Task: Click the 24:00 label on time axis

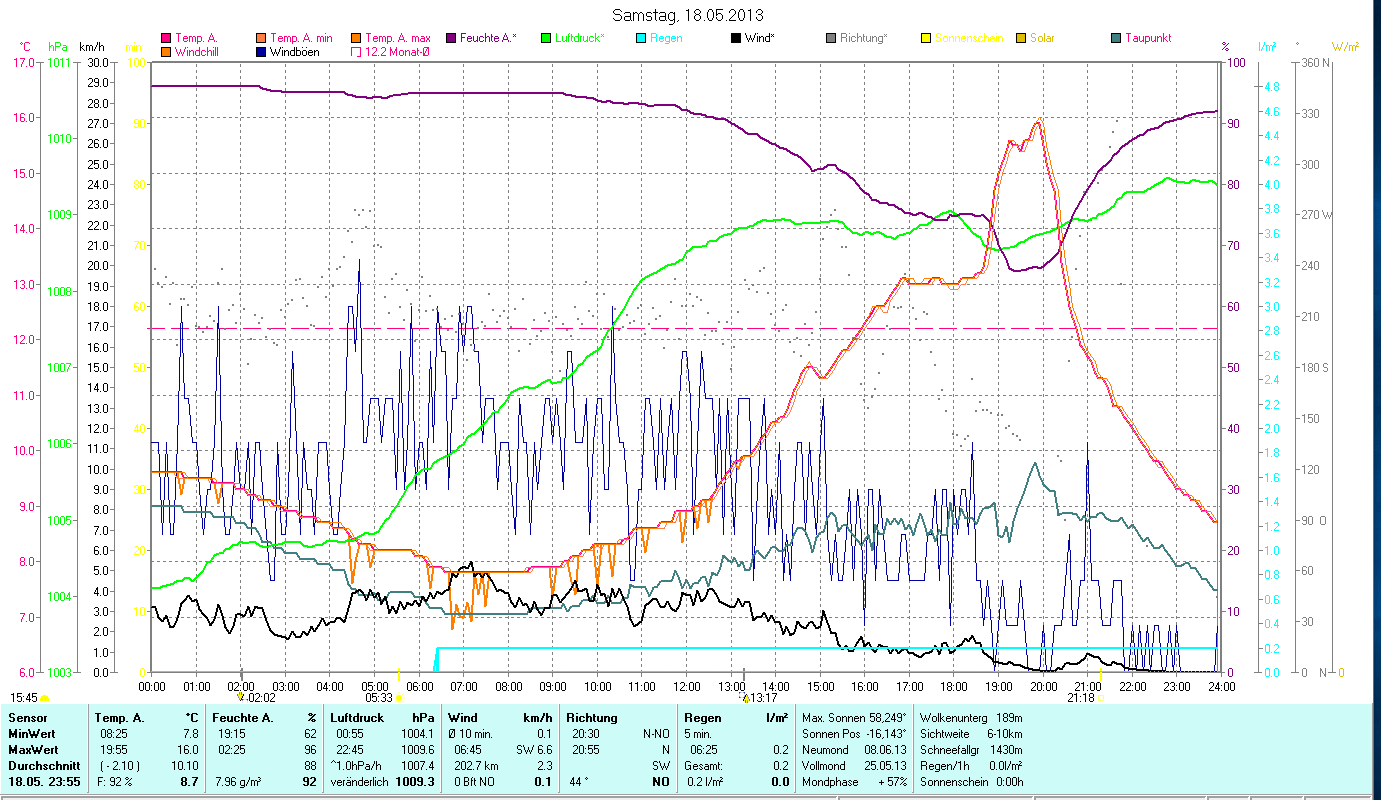Action: point(1222,686)
